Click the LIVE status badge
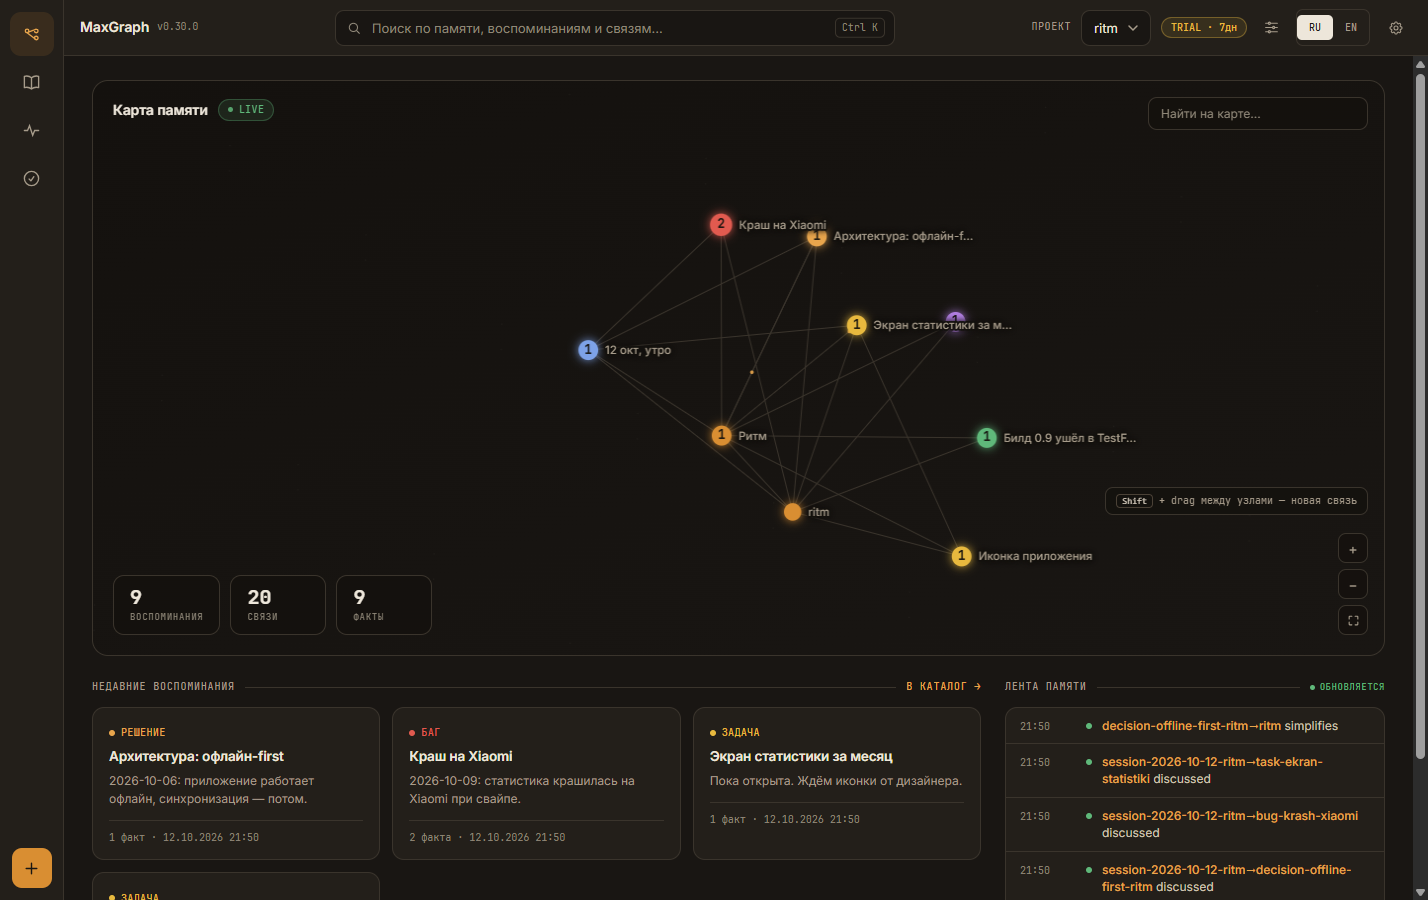 pyautogui.click(x=246, y=110)
